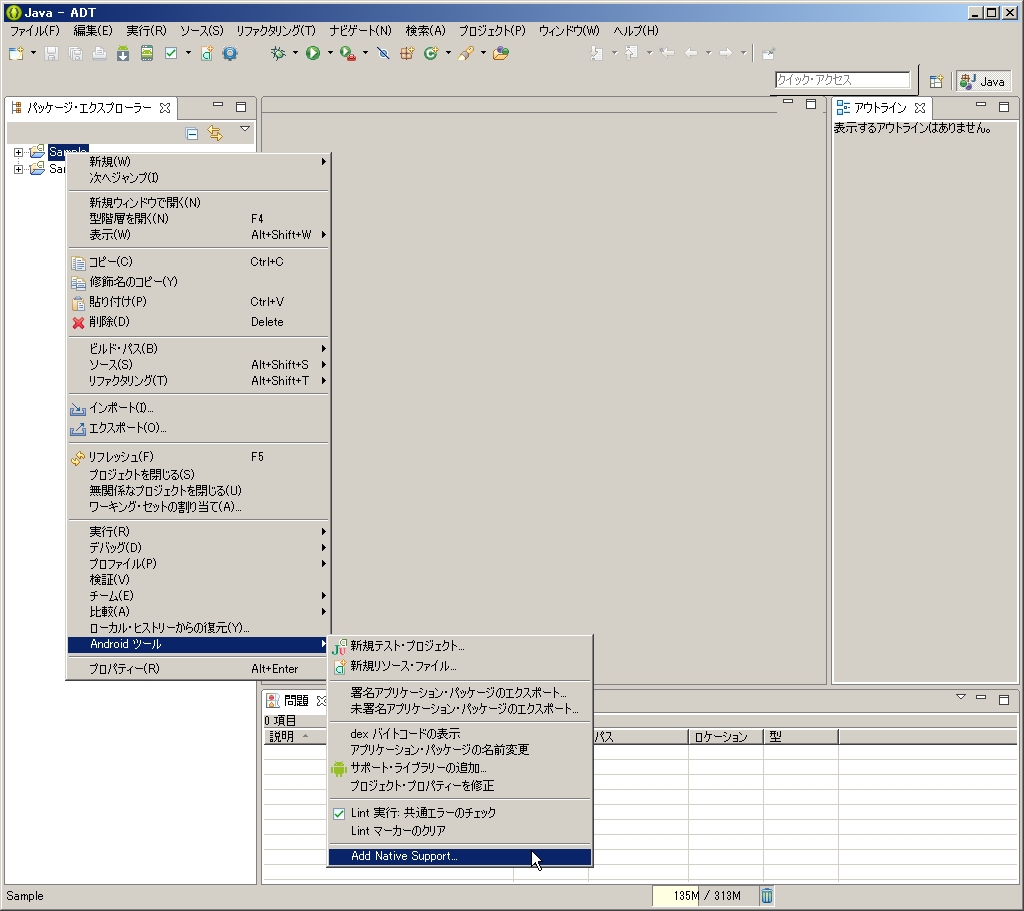Screen dimensions: 1024x911
Task: Open dropdown arrow next to Run icon
Action: pos(330,53)
